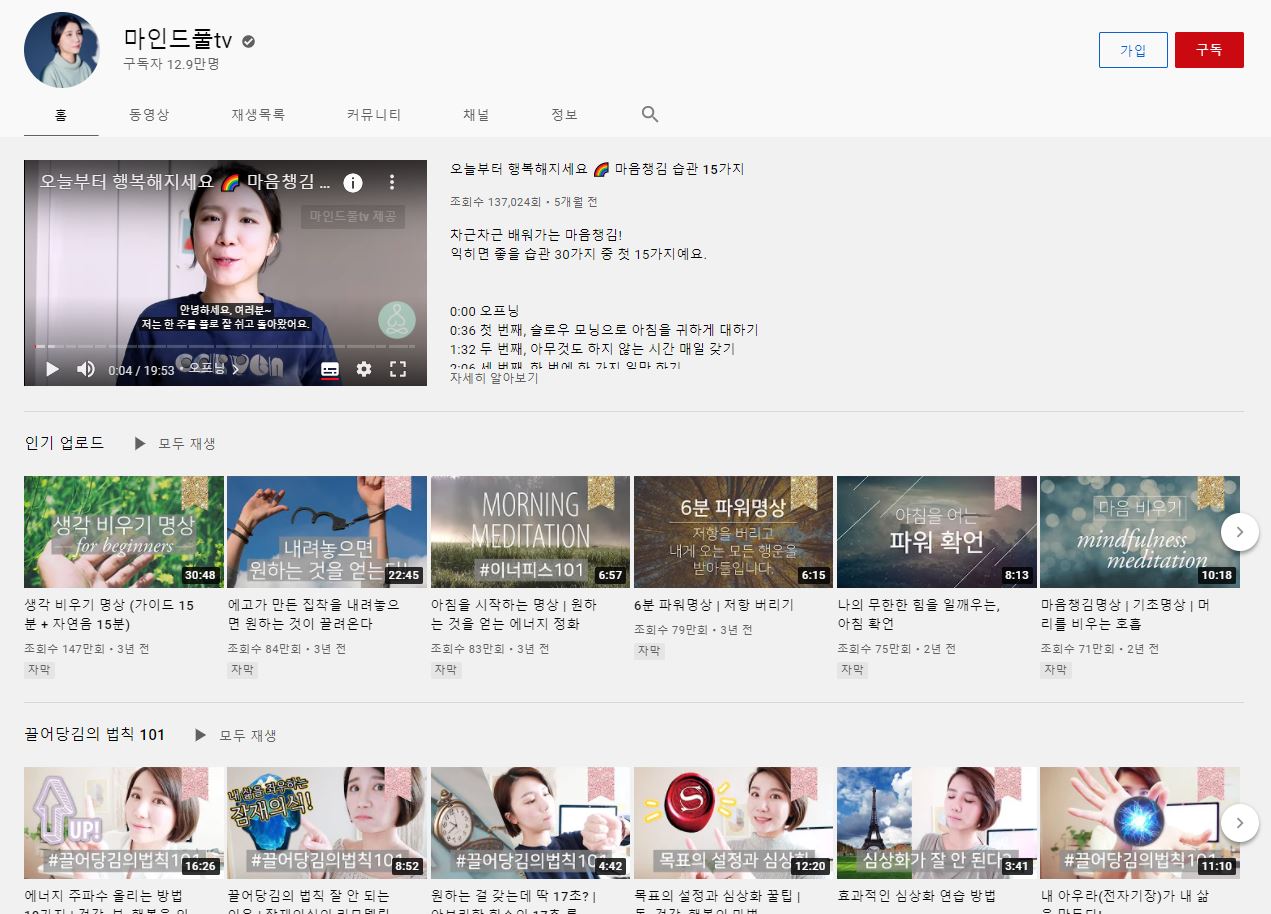This screenshot has height=914, width=1271.
Task: Click the red 구독 subscribe button
Action: point(1209,50)
